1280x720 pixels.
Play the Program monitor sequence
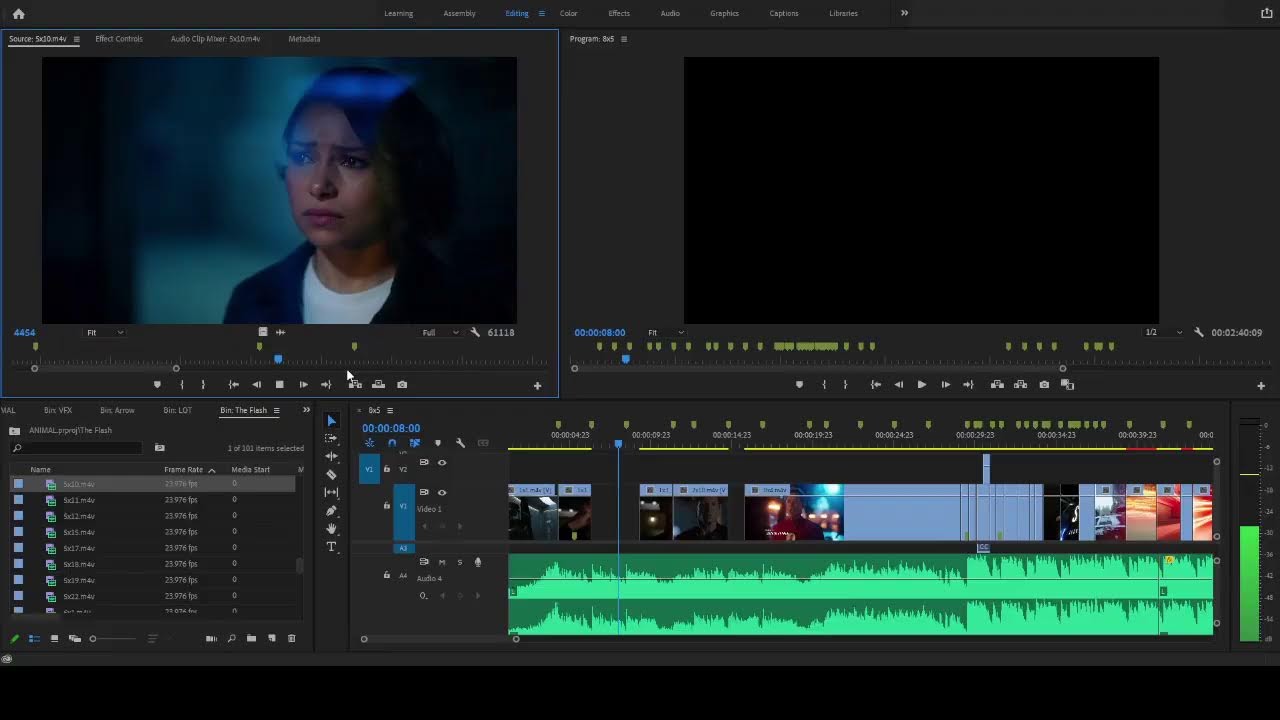[x=921, y=384]
